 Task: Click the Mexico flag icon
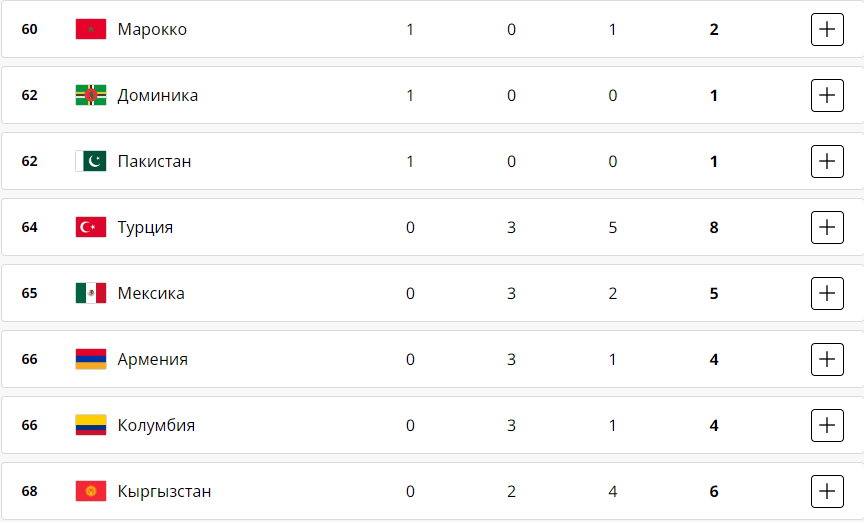coord(90,293)
